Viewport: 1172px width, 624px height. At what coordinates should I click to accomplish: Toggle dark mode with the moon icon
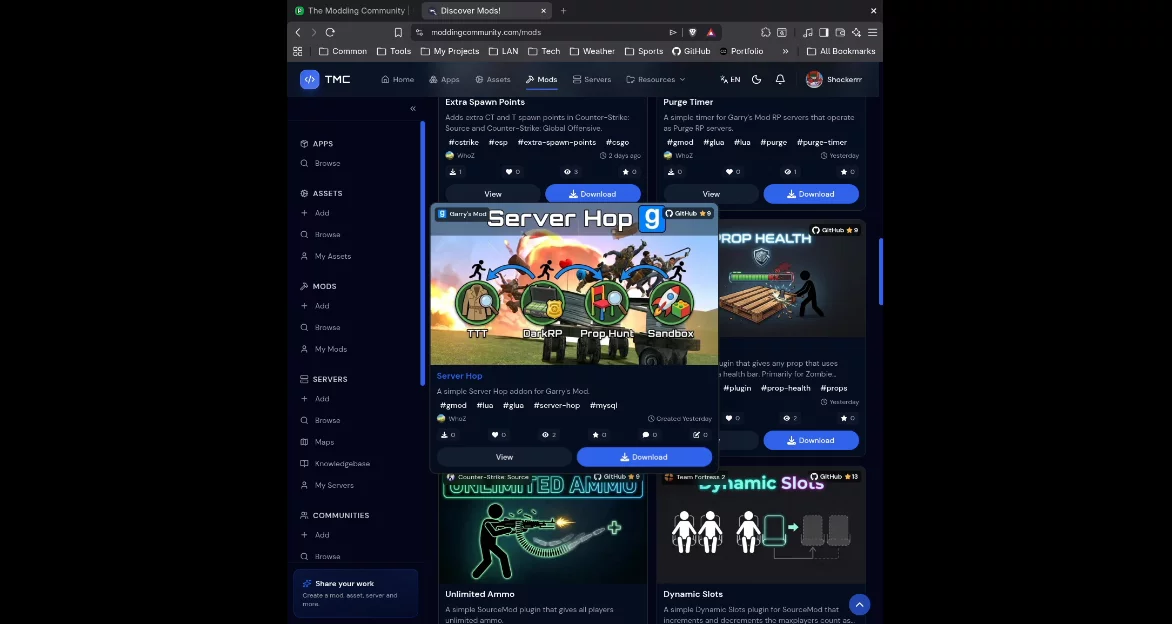[756, 79]
